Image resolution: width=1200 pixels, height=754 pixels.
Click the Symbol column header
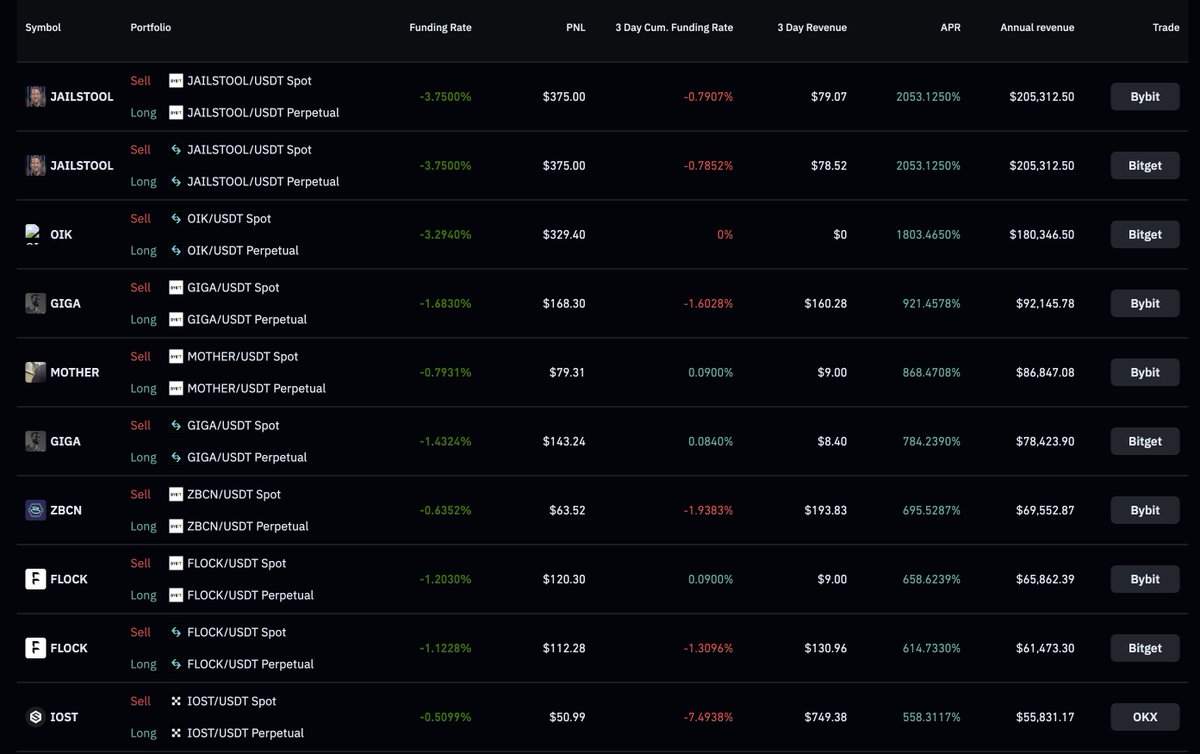(43, 28)
